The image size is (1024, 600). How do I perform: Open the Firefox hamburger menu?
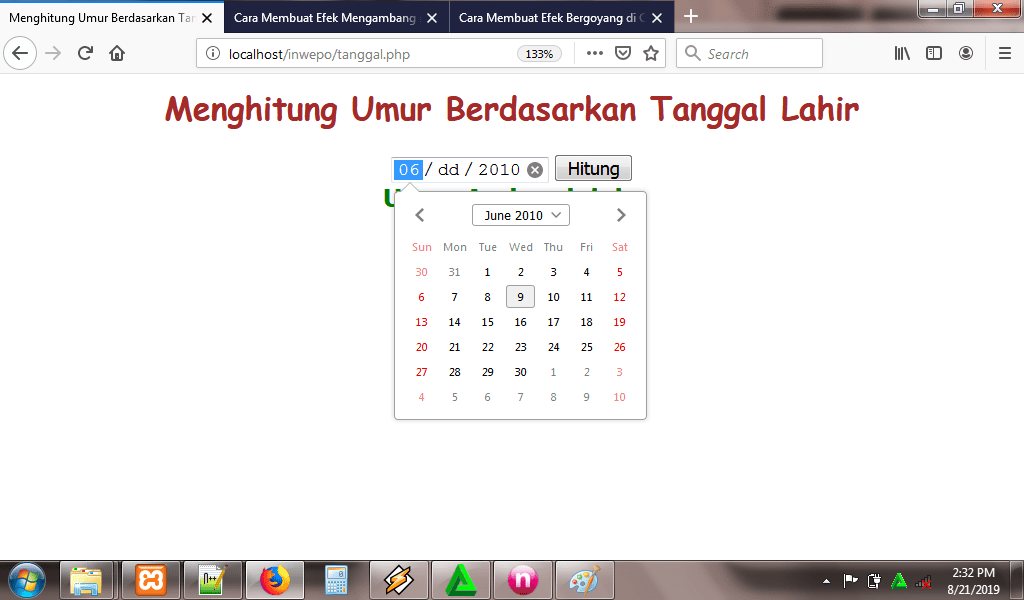click(x=1005, y=54)
